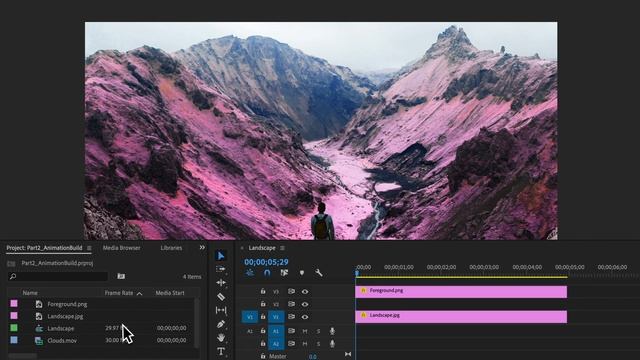Expand hidden panel tabs double chevron
The height and width of the screenshot is (360, 640).
pos(202,248)
